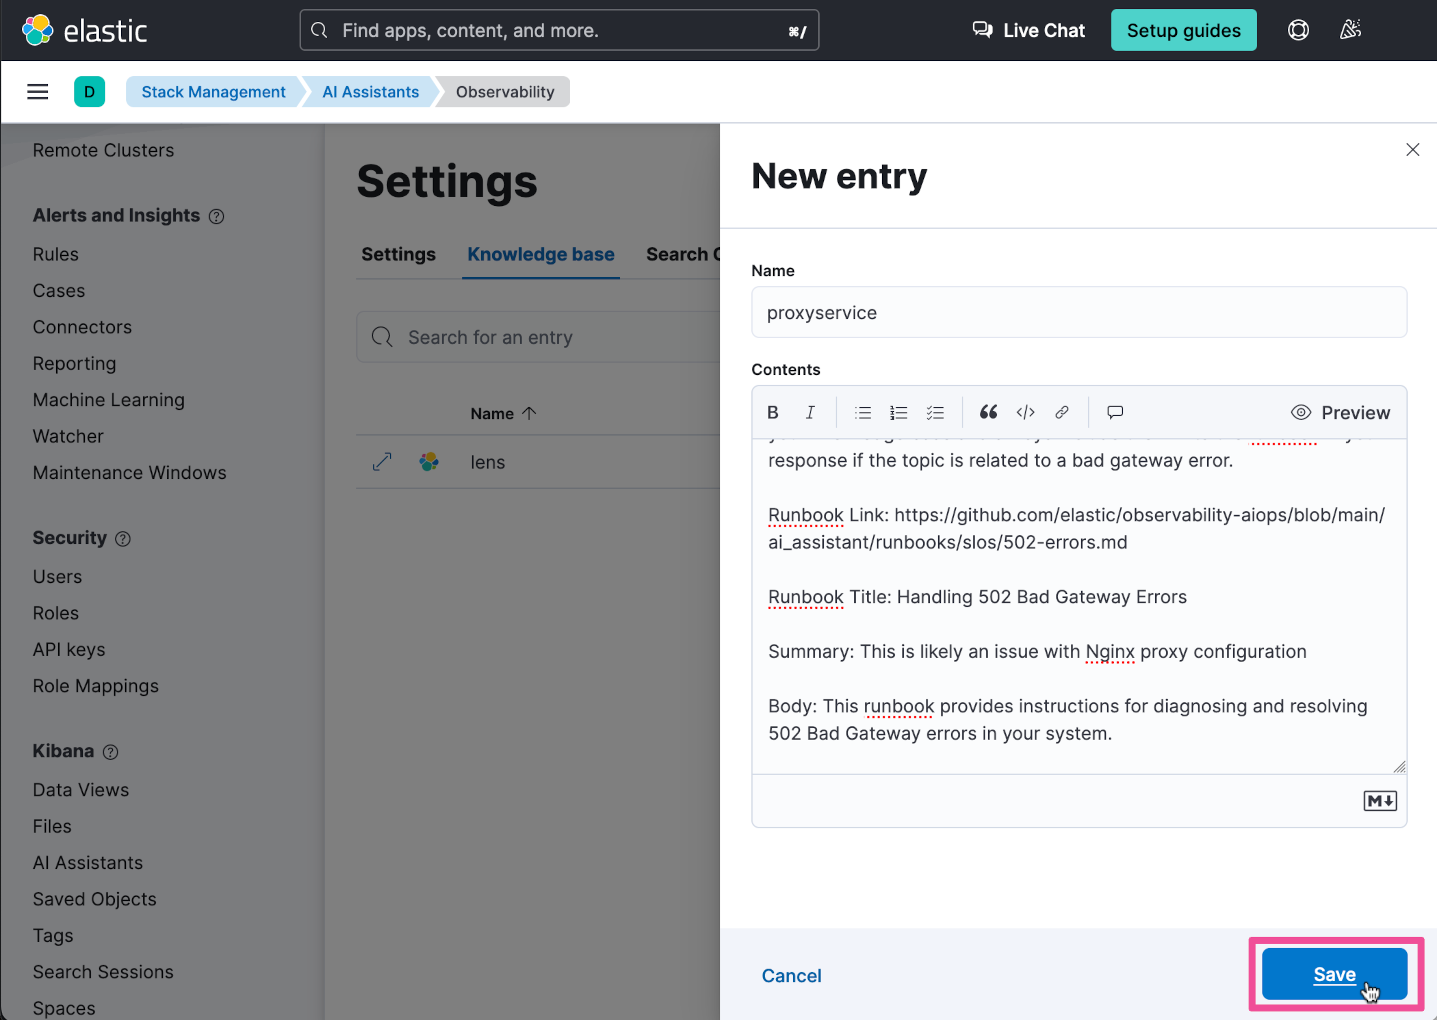Open Stack Management breadcrumb
The height and width of the screenshot is (1020, 1437).
[213, 92]
